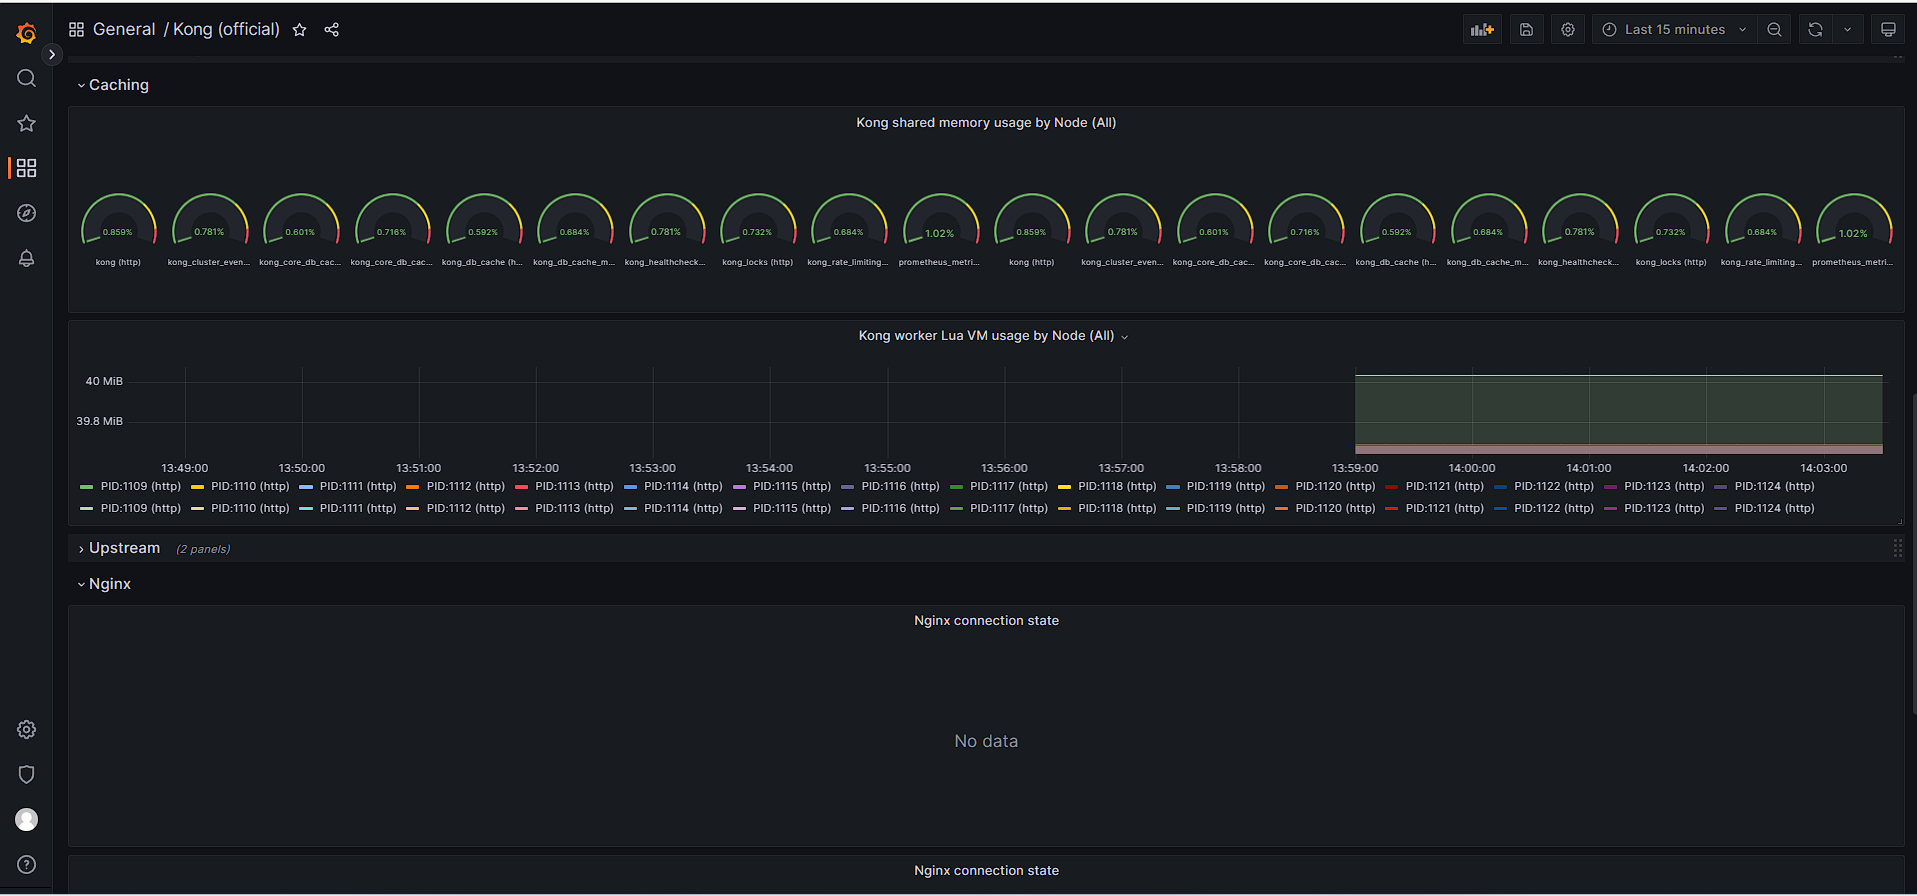1917x896 pixels.
Task: Click the Kong (official) dashboard title
Action: point(226,30)
